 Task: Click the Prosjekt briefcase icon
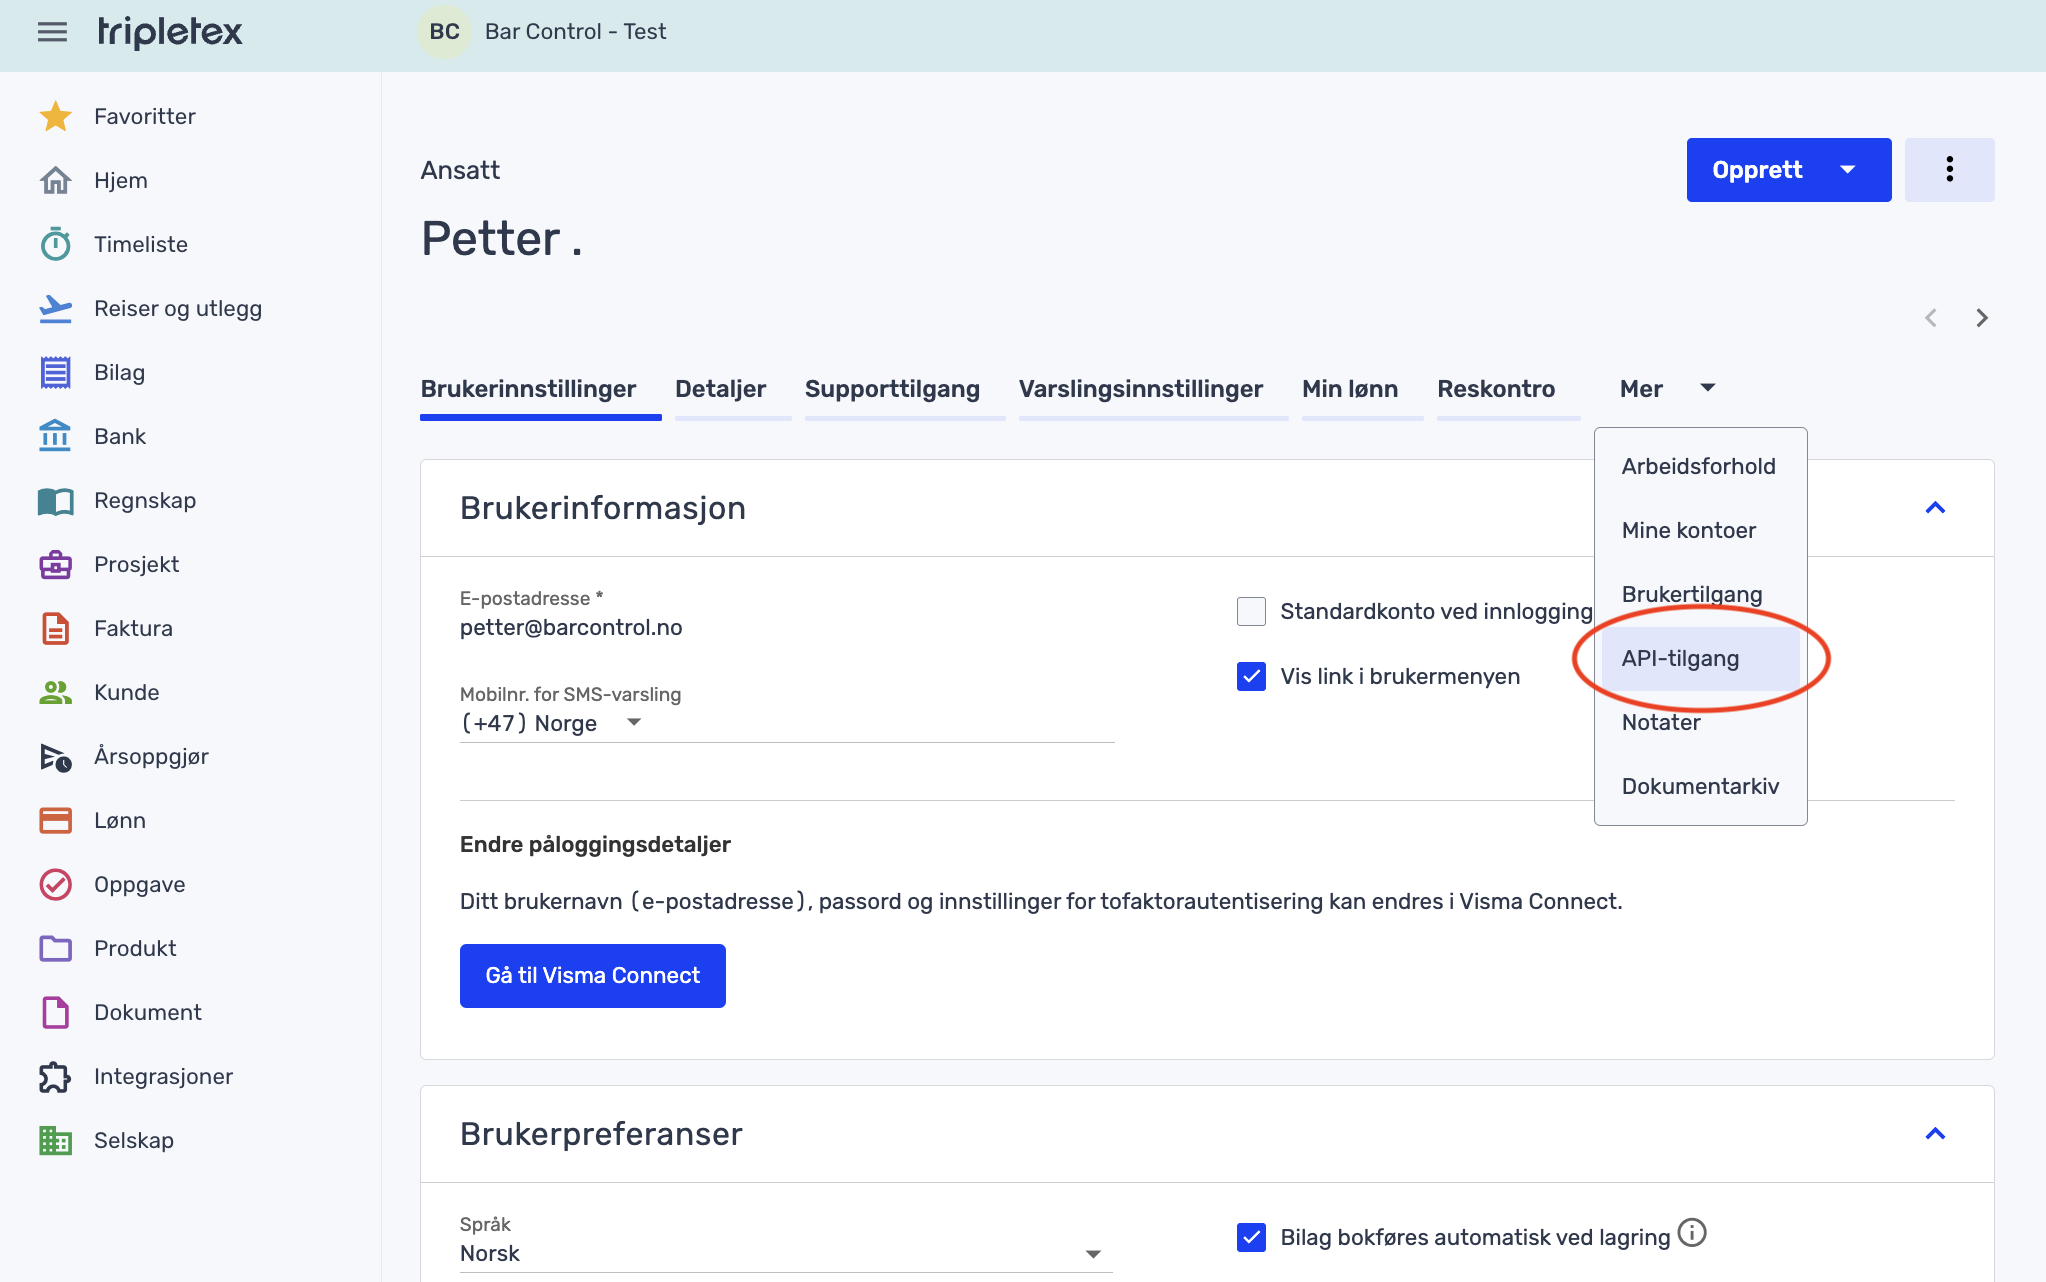[x=56, y=564]
